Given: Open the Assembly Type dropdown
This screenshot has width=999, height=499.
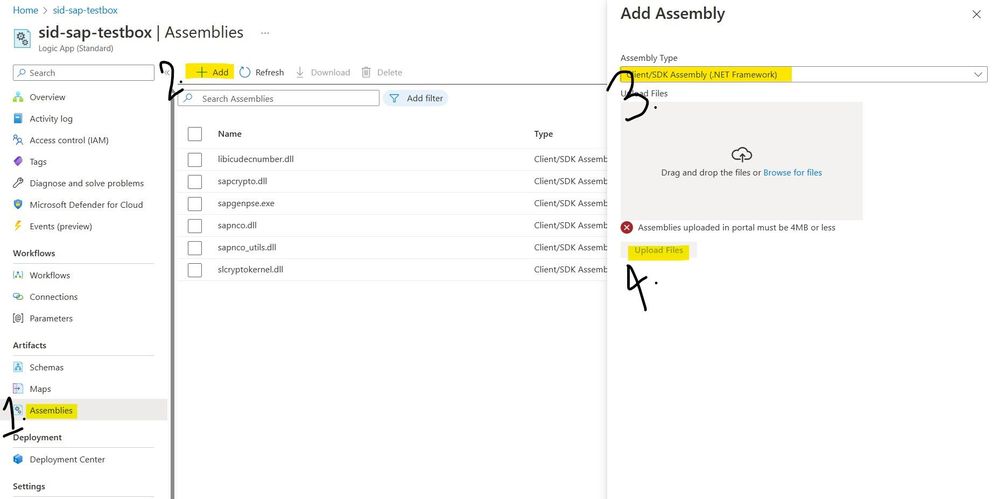Looking at the screenshot, I should 804,75.
